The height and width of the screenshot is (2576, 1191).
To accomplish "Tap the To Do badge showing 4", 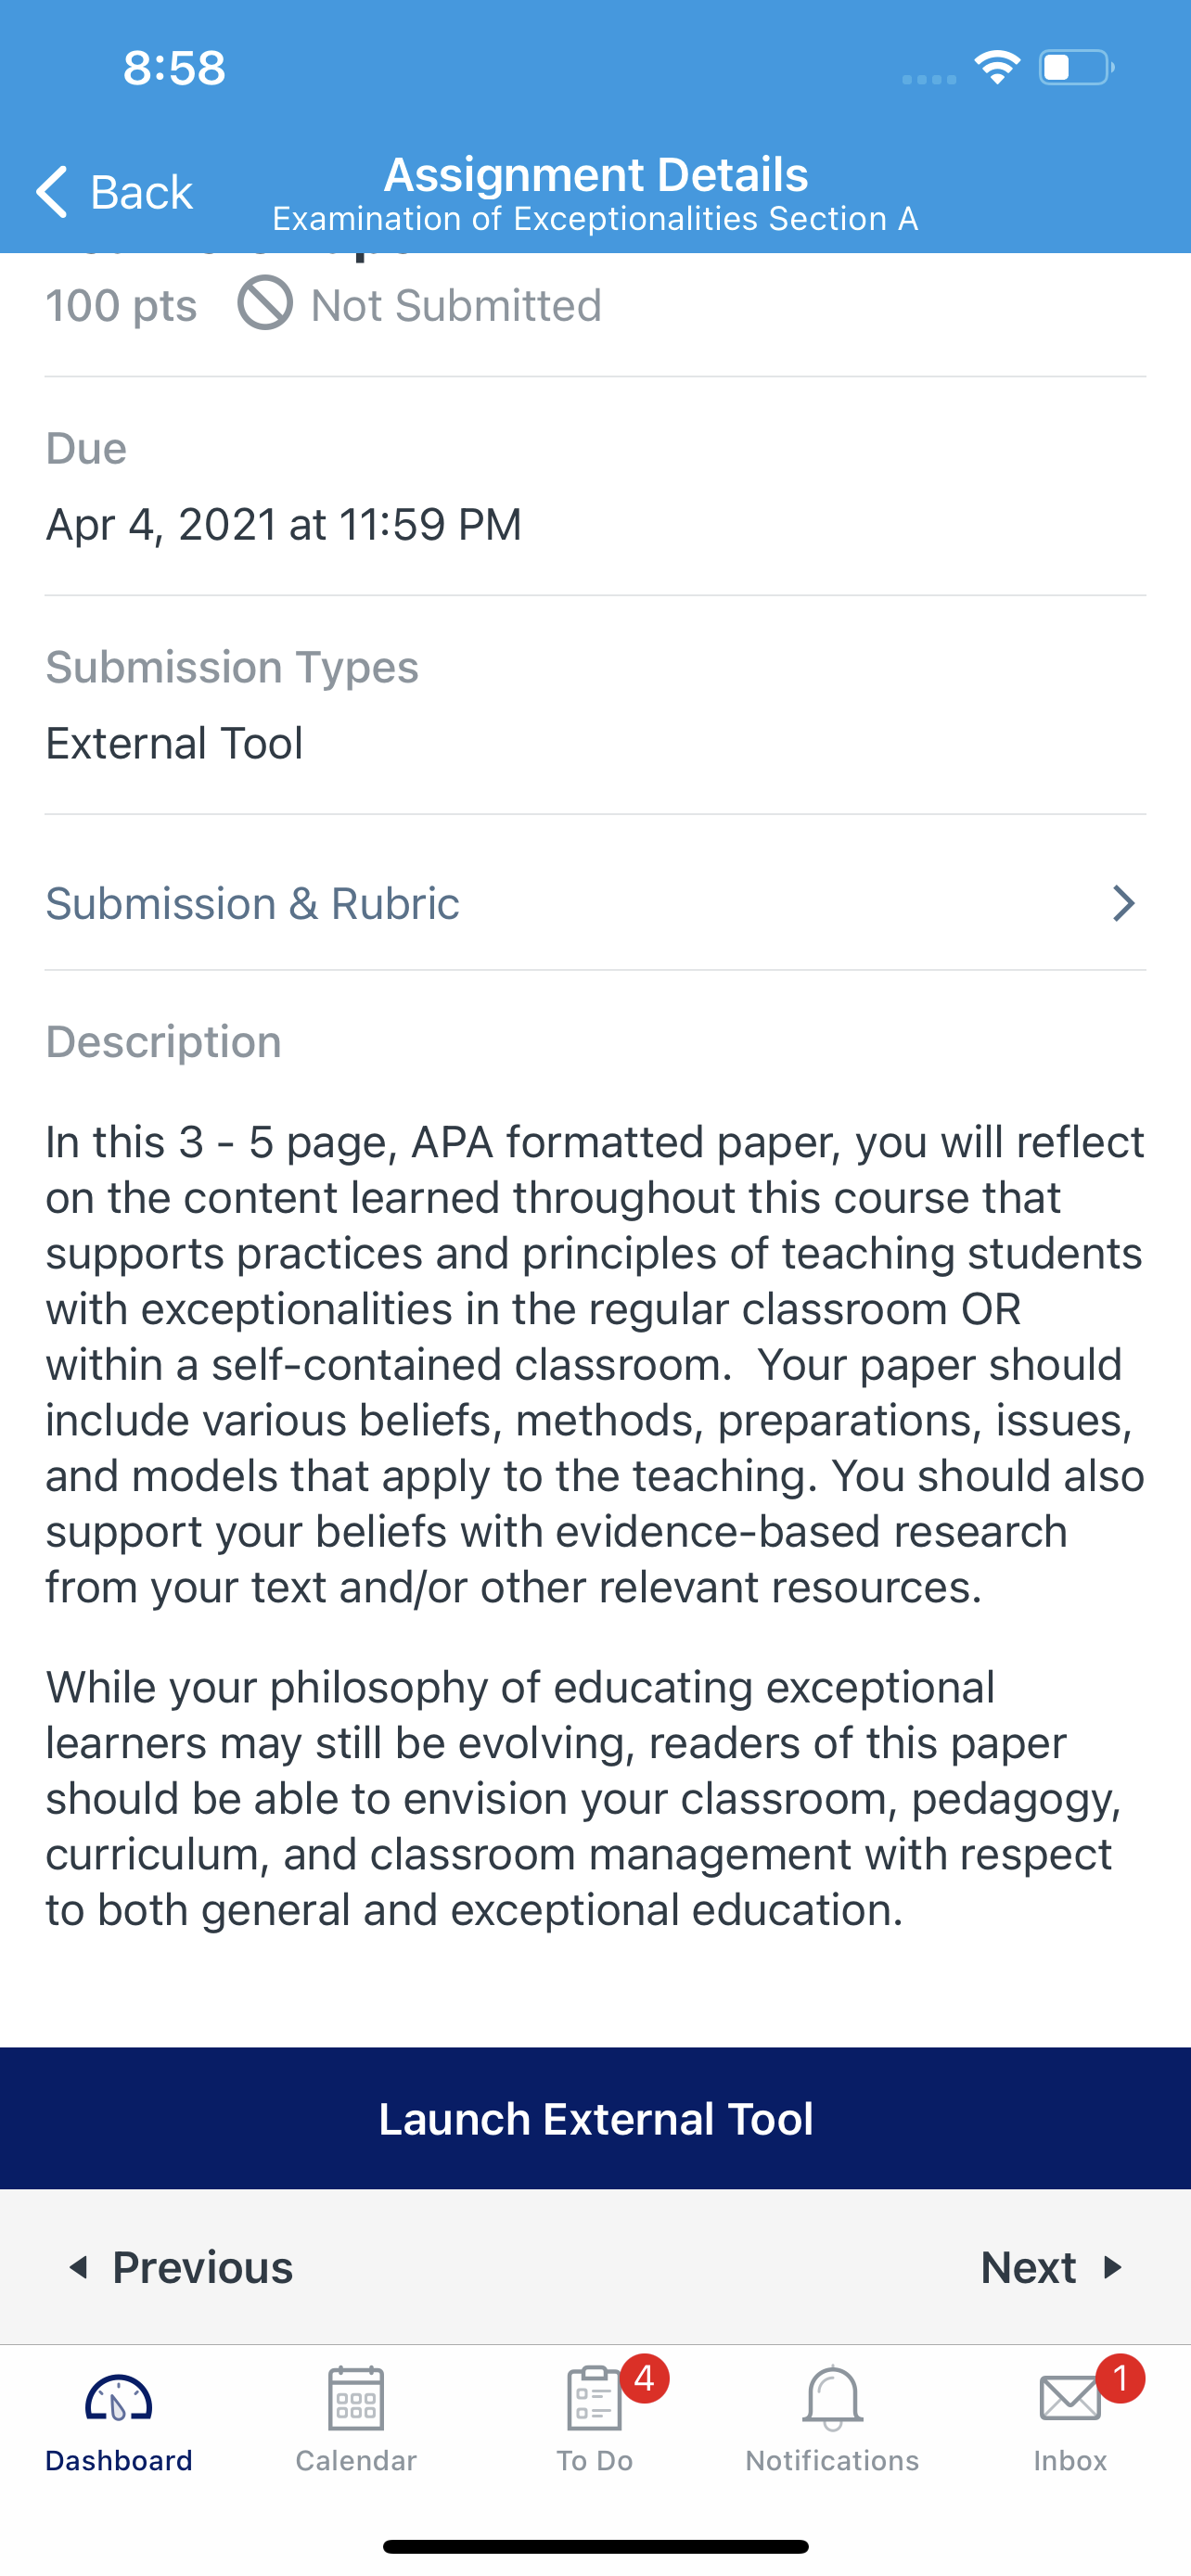I will [644, 2378].
